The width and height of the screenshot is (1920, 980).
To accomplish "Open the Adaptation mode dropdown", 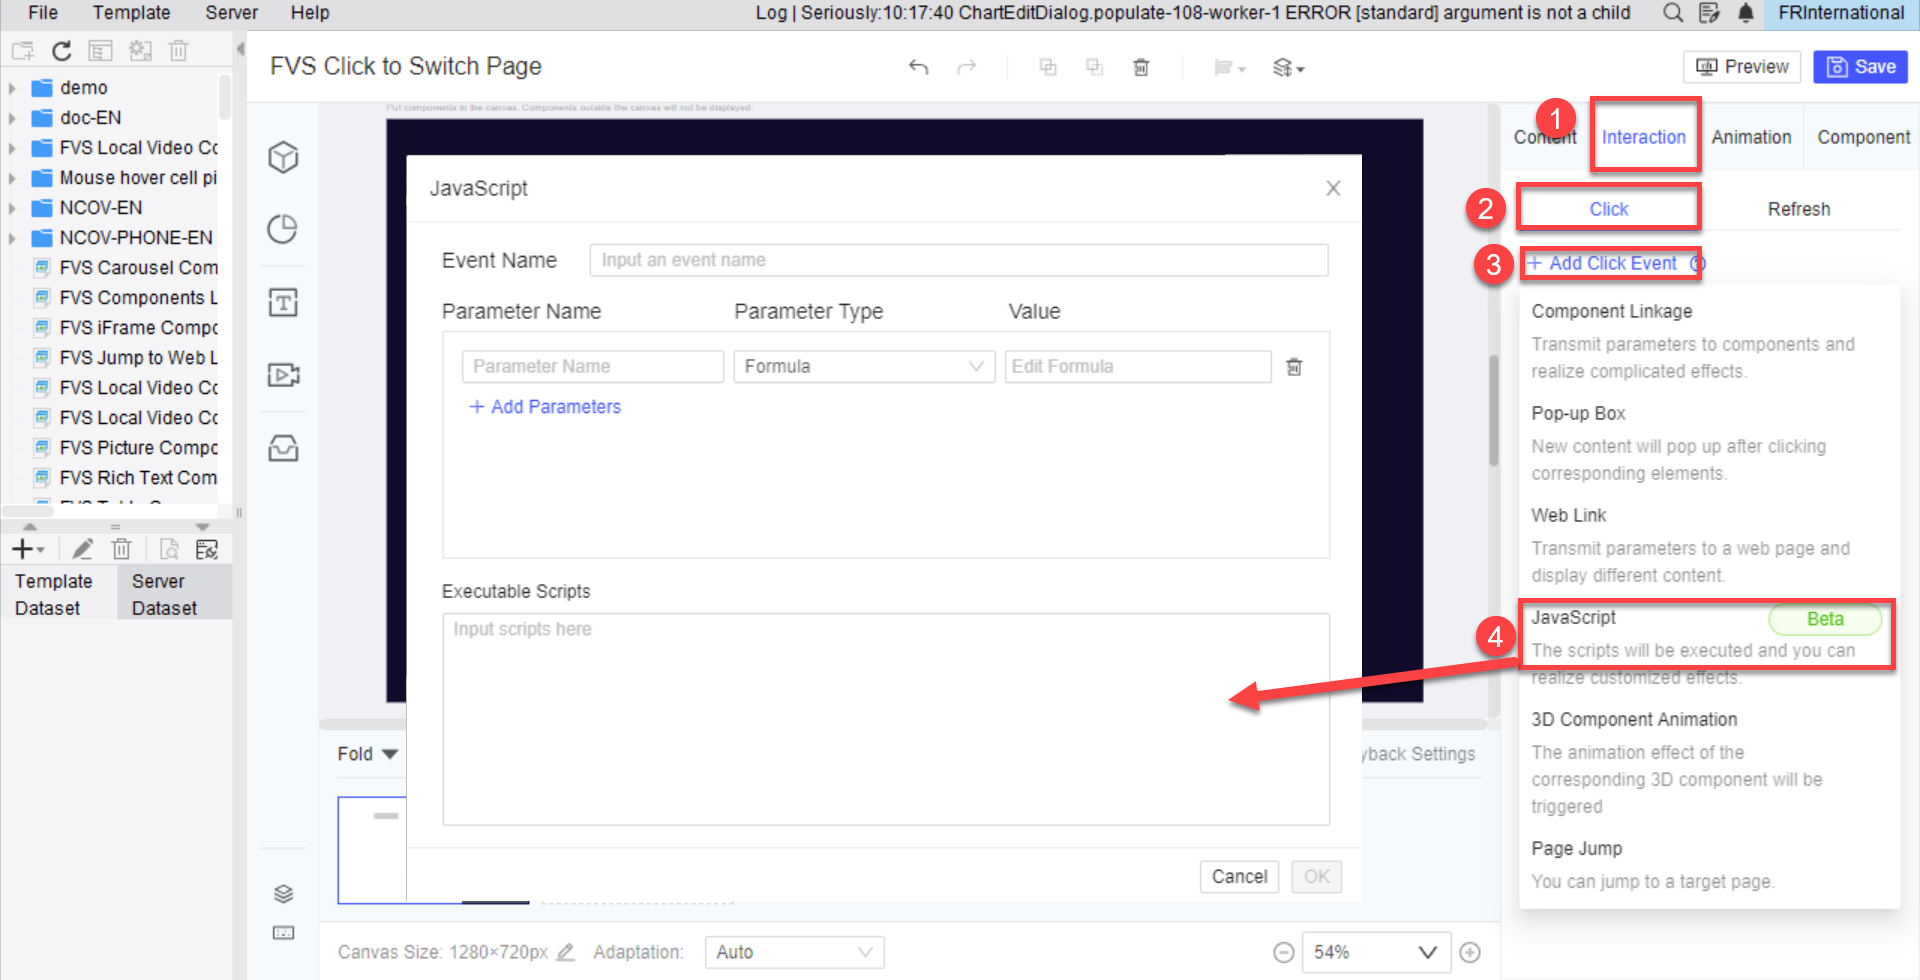I will (x=793, y=951).
